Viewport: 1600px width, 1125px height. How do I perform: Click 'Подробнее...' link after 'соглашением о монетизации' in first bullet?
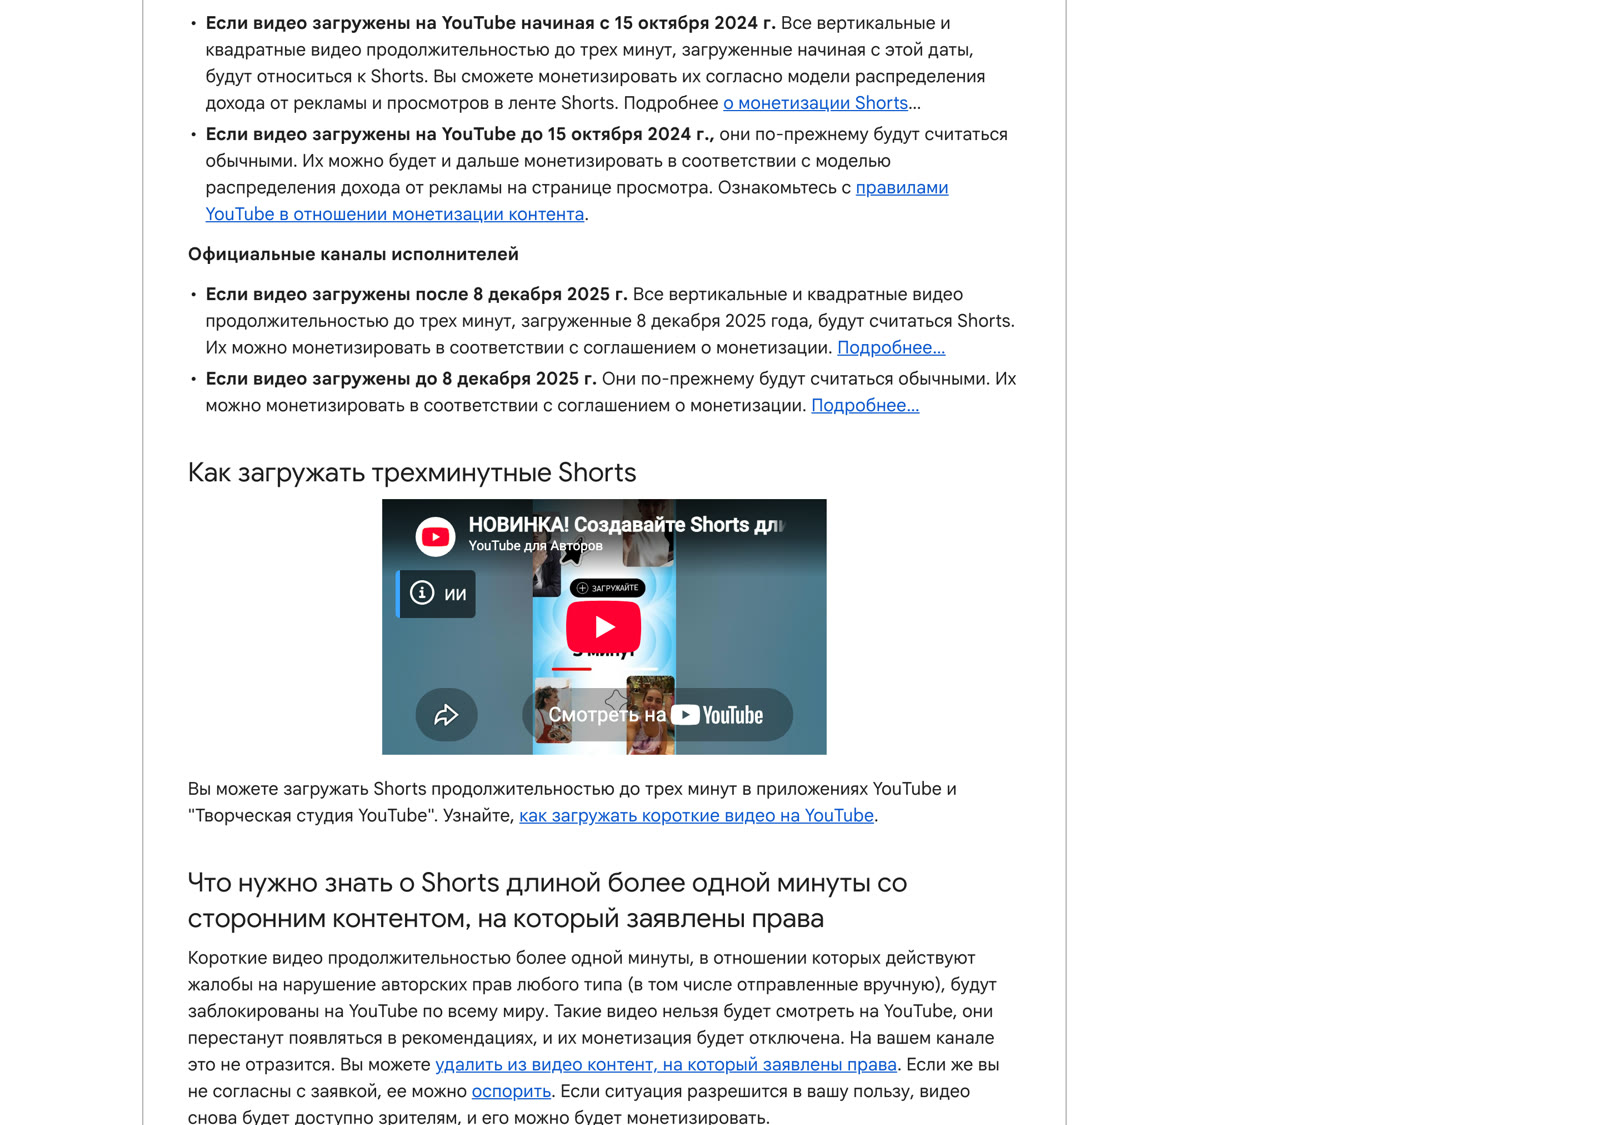891,347
